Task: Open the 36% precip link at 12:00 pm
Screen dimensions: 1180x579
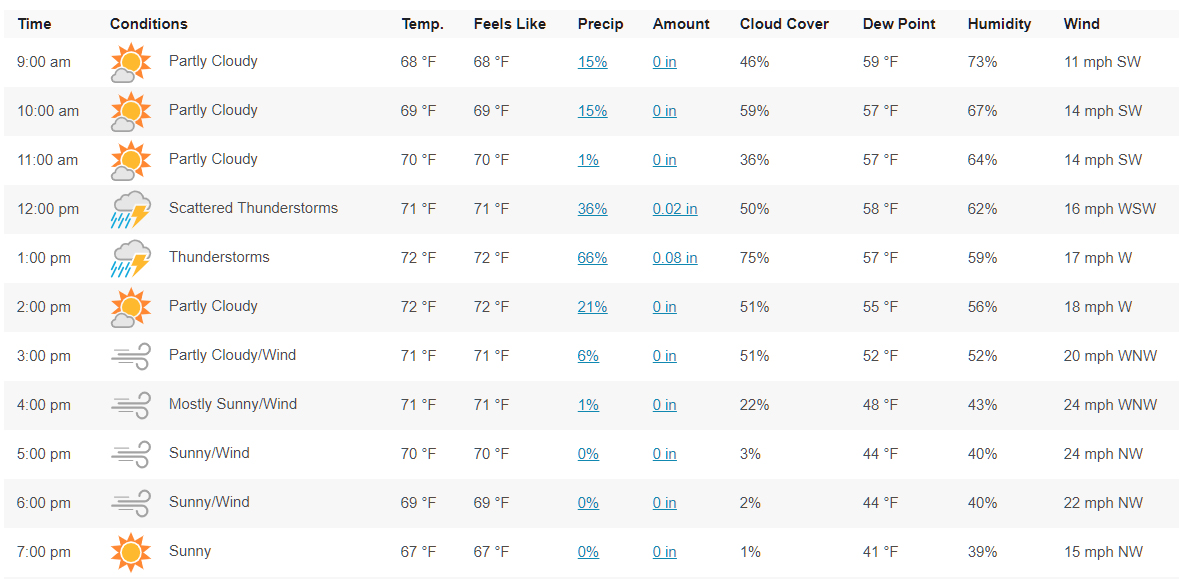Action: [x=592, y=209]
